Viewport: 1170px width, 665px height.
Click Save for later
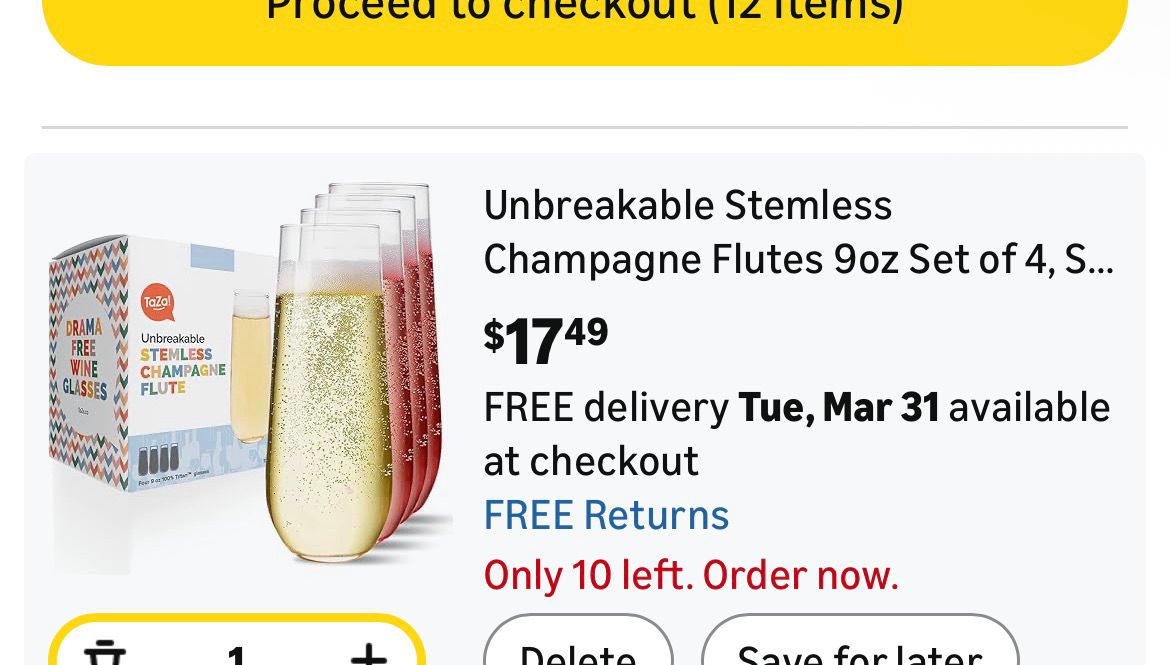click(859, 650)
